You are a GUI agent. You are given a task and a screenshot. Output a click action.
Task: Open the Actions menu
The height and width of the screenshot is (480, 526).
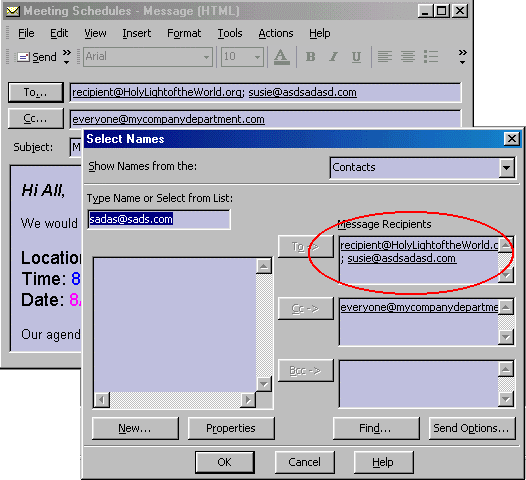pyautogui.click(x=276, y=33)
